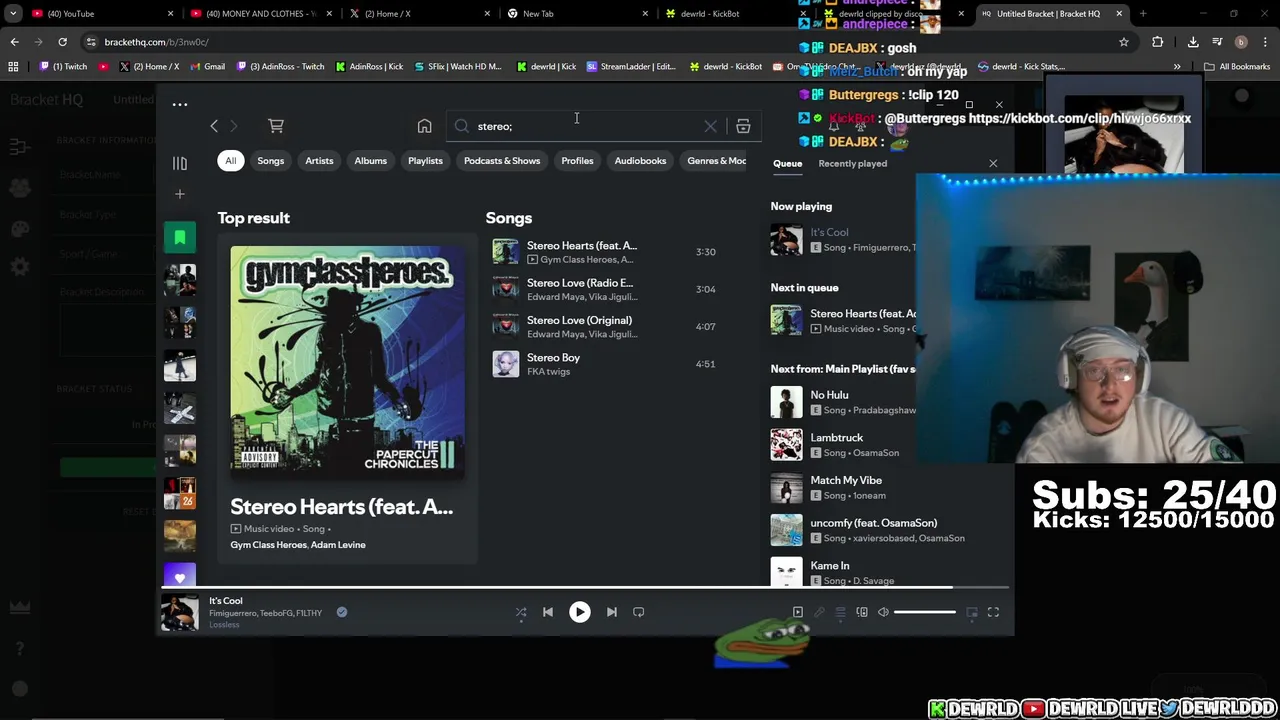Open the Gym Class Heroes artist link

pos(268,545)
